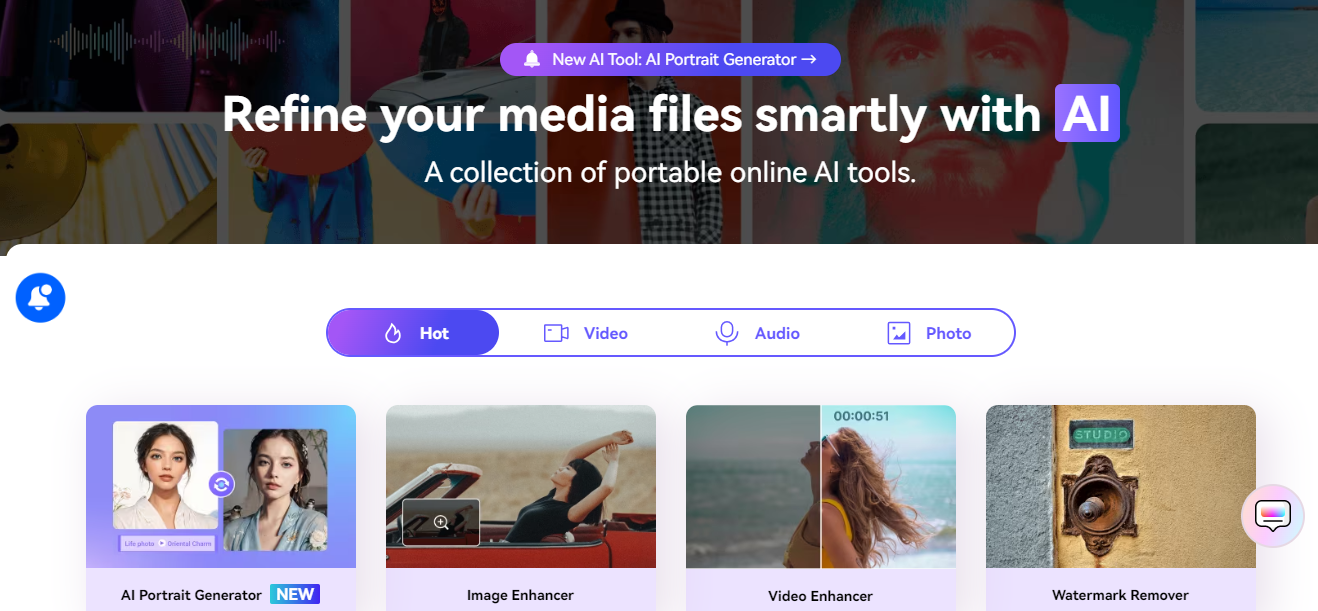Screen dimensions: 1318x611
Task: Click the flame icon in Hot tab
Action: click(393, 333)
